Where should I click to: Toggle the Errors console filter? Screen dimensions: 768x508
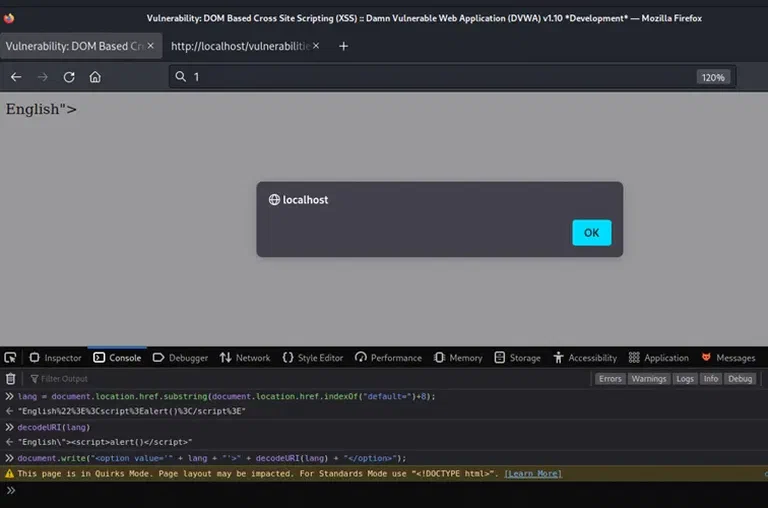click(610, 379)
